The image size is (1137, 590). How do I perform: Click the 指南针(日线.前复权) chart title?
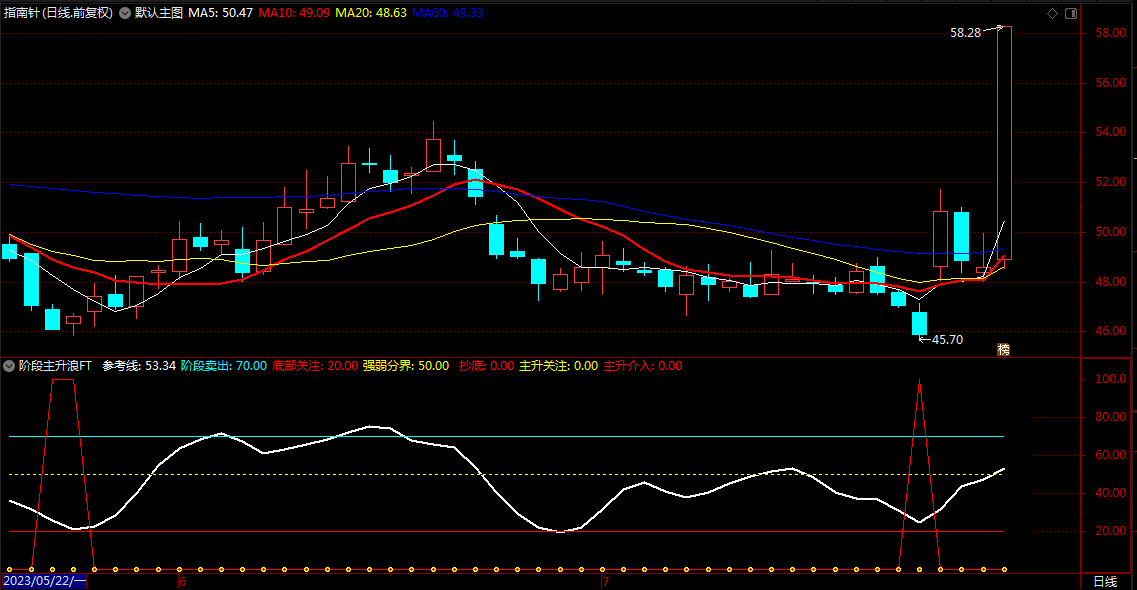tap(59, 13)
